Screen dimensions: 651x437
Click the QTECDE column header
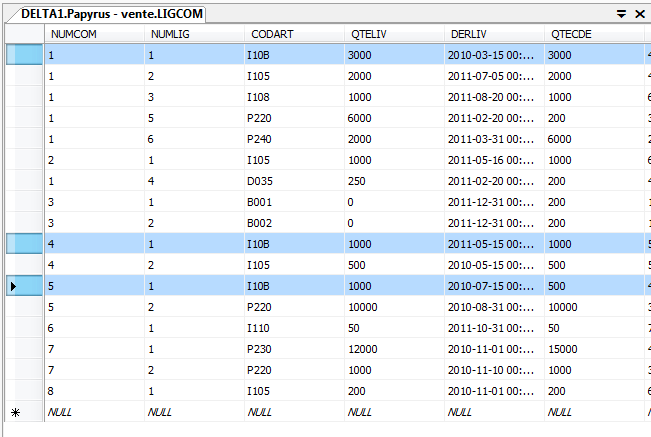(594, 33)
